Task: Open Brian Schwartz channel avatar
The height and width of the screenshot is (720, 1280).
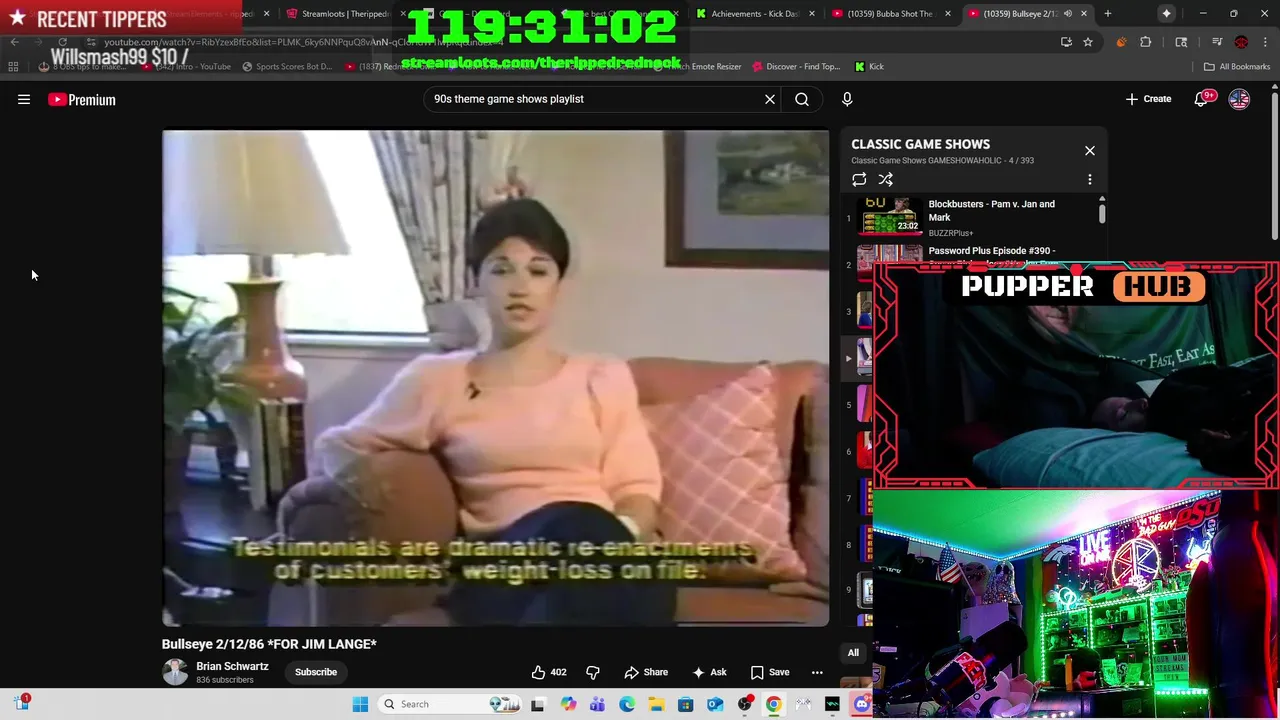Action: pos(175,672)
